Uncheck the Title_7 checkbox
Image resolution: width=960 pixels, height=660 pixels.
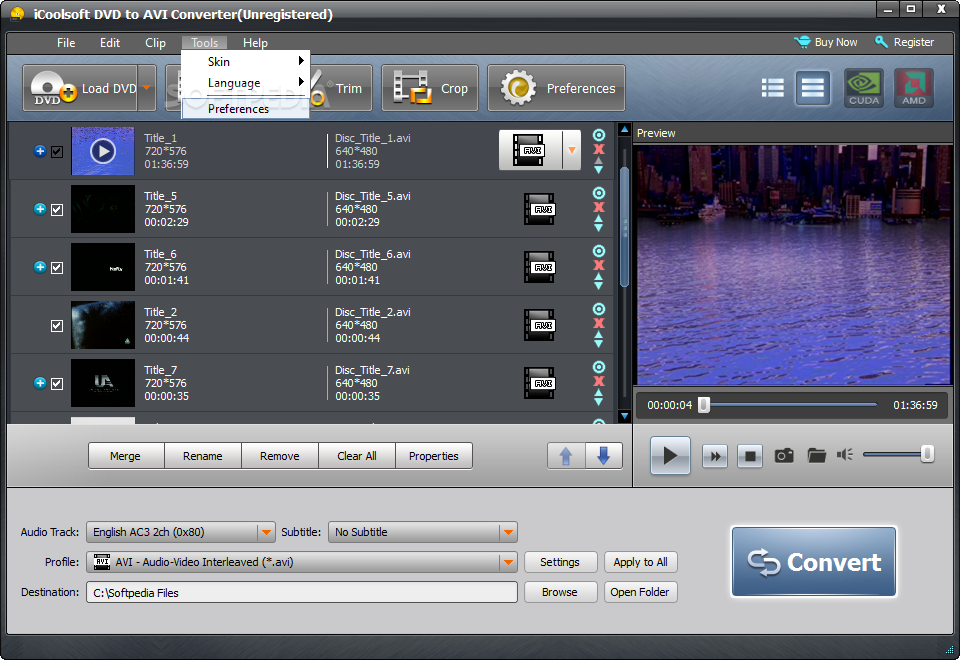coord(57,384)
